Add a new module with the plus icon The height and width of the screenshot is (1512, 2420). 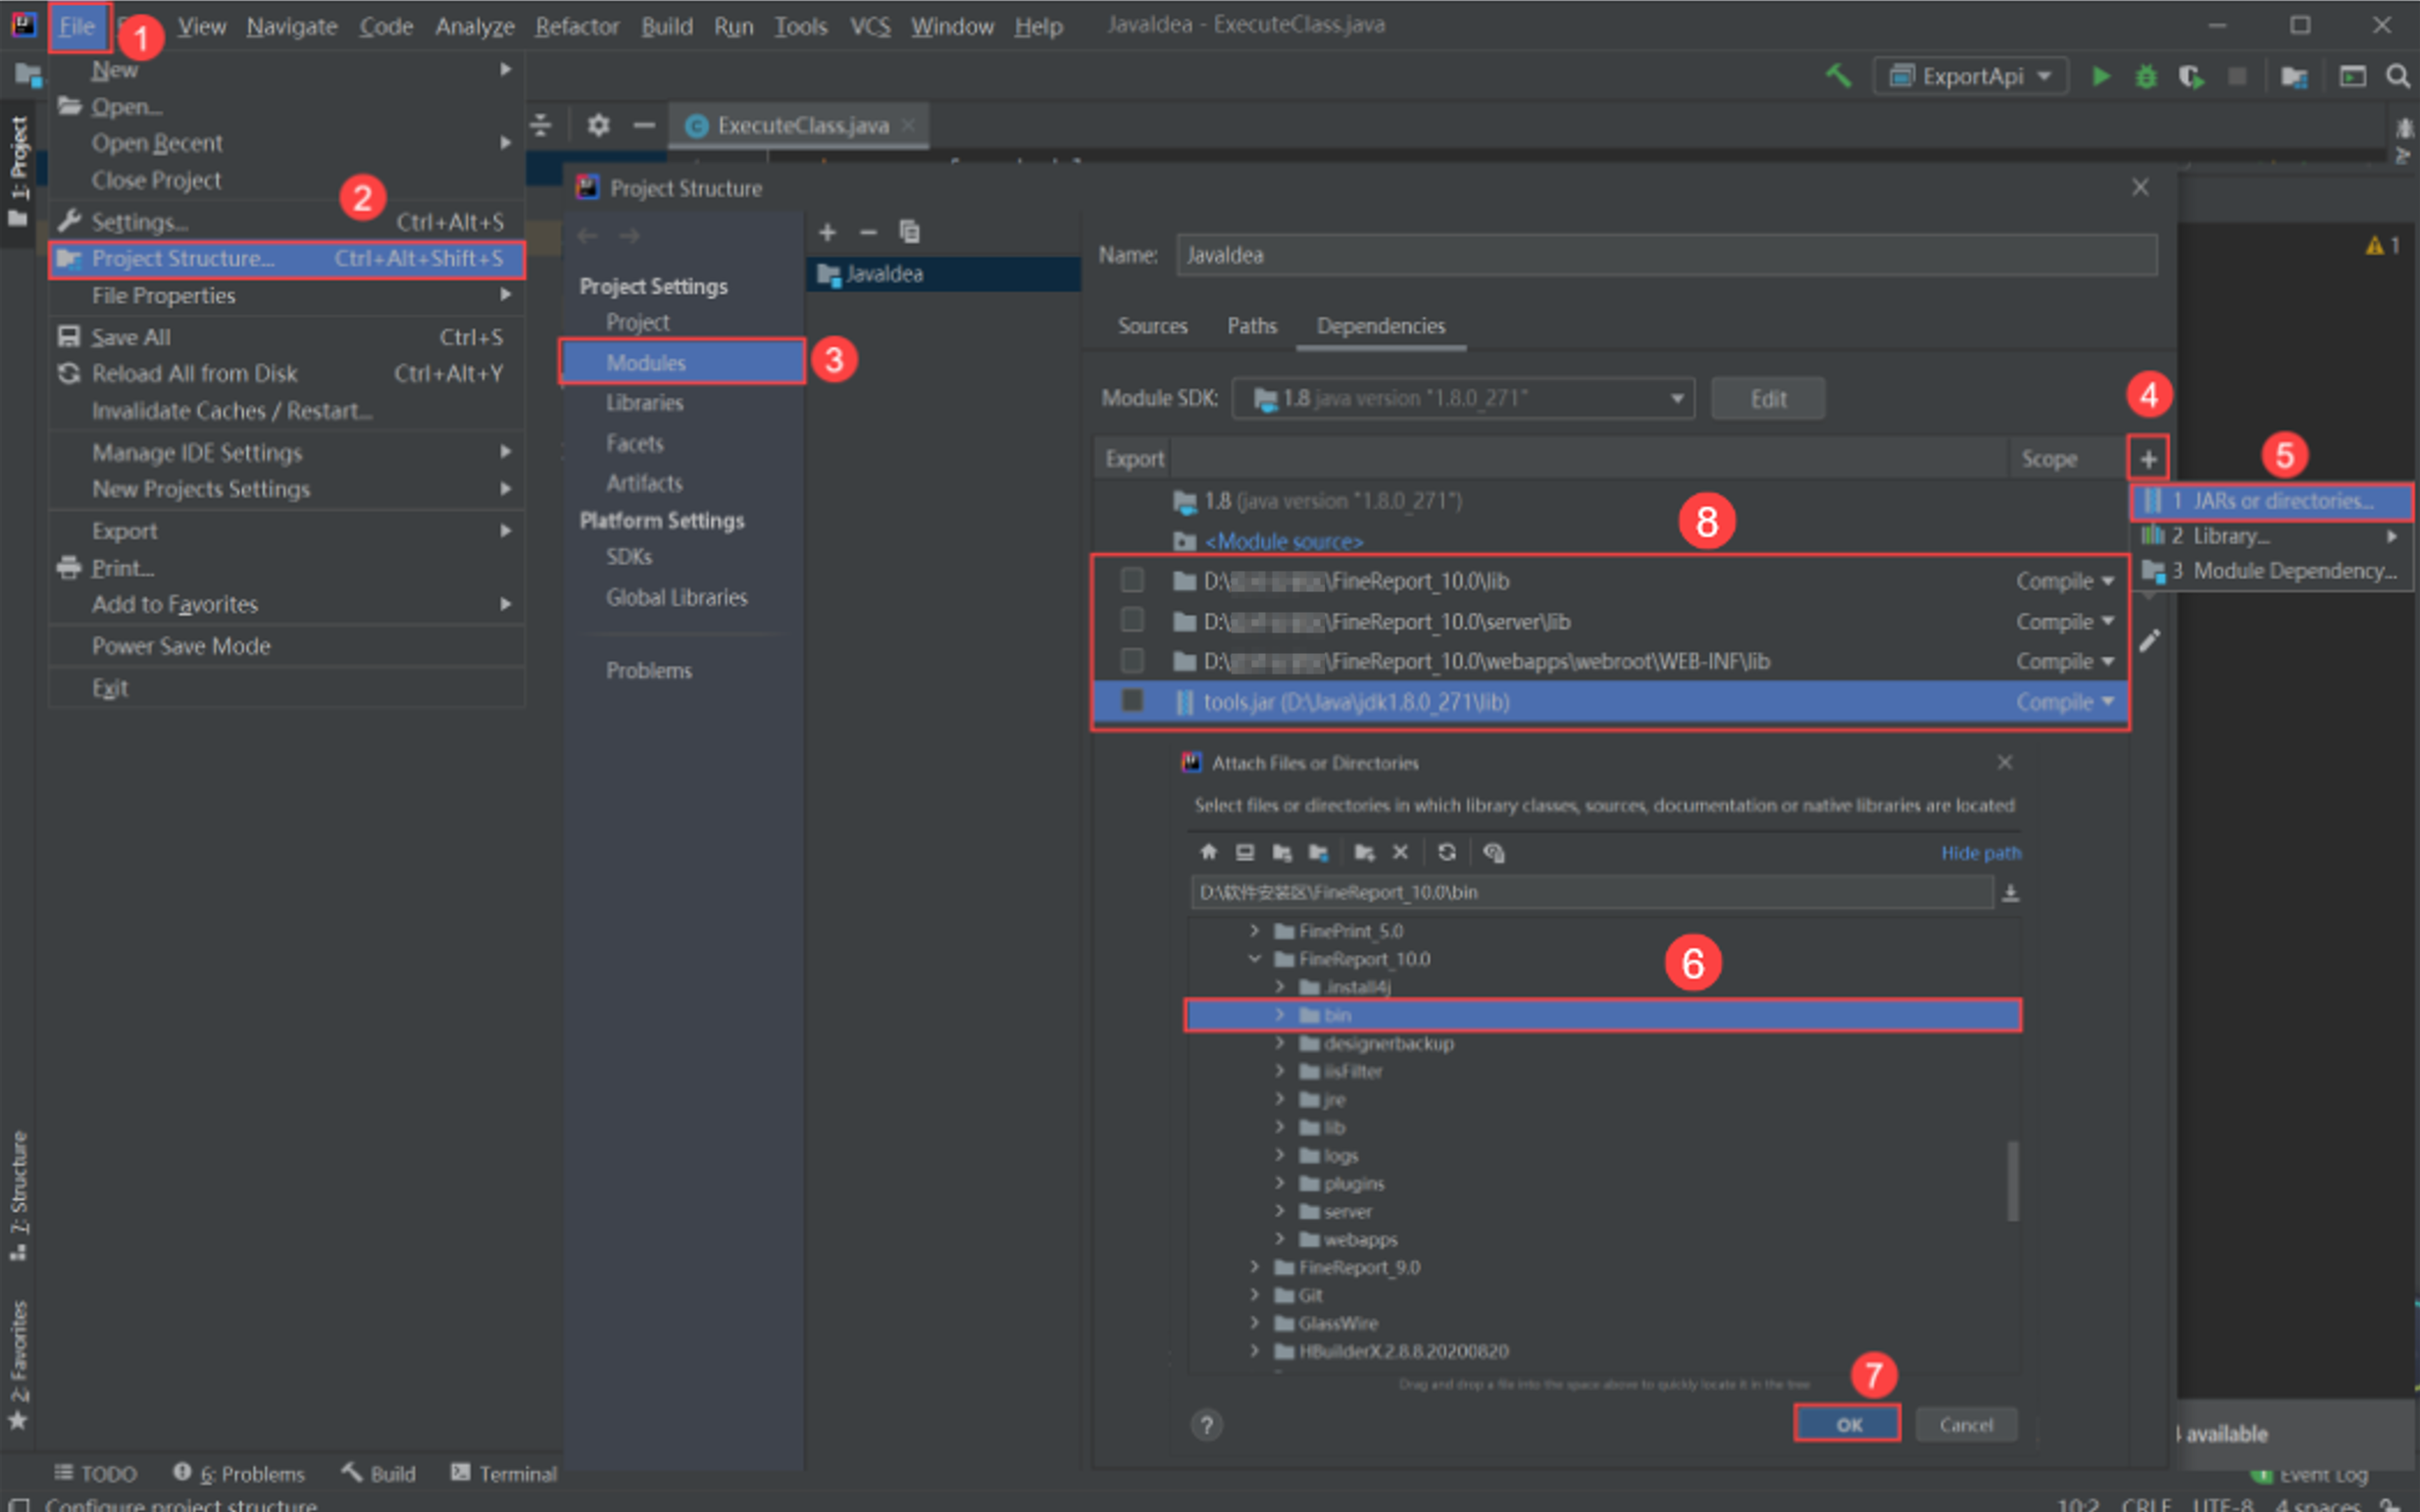[827, 232]
